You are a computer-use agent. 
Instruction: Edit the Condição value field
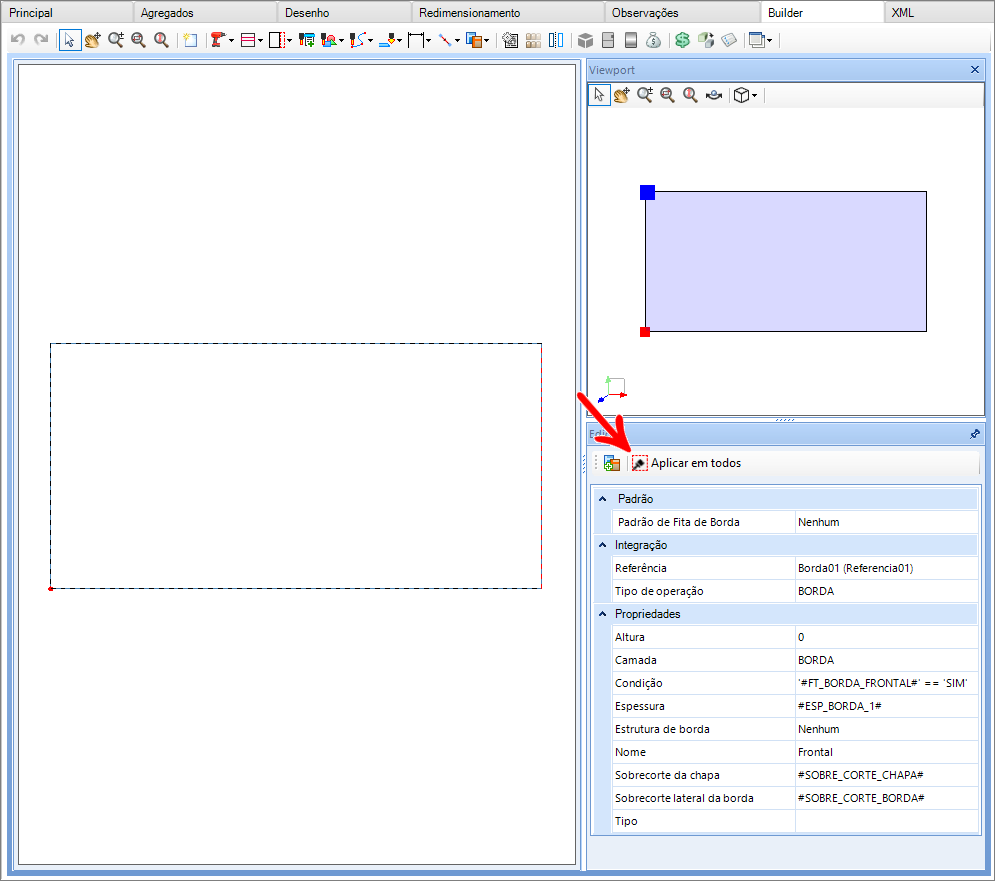click(887, 684)
